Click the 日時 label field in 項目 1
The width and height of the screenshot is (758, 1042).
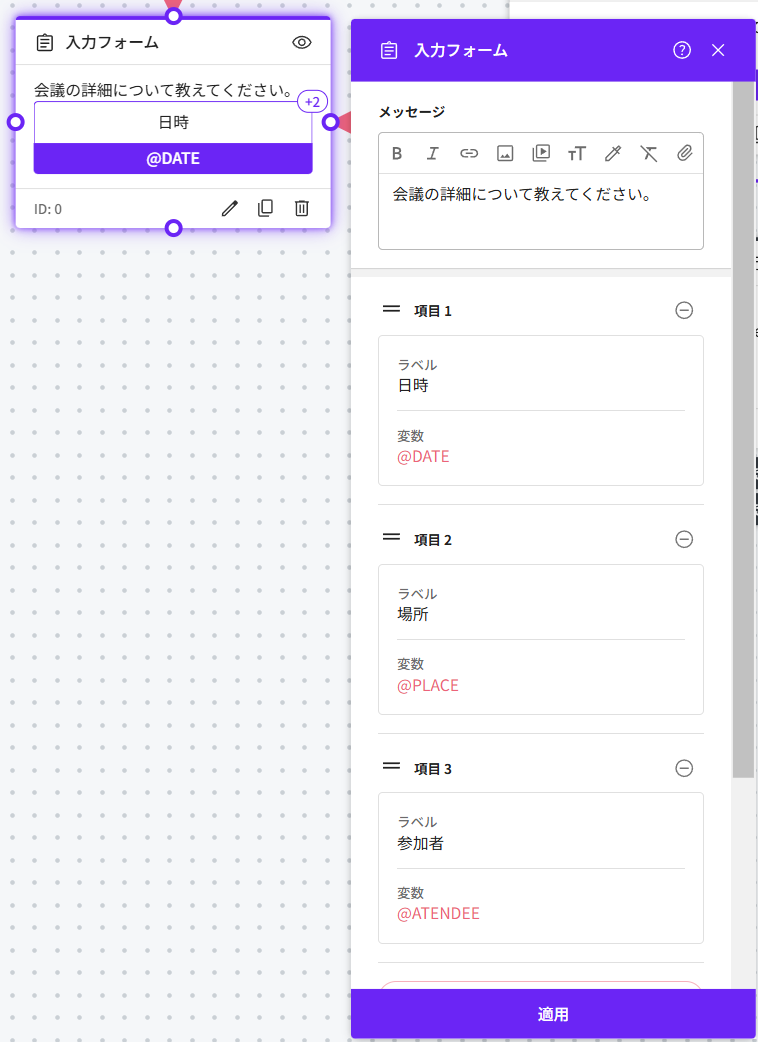tap(540, 385)
